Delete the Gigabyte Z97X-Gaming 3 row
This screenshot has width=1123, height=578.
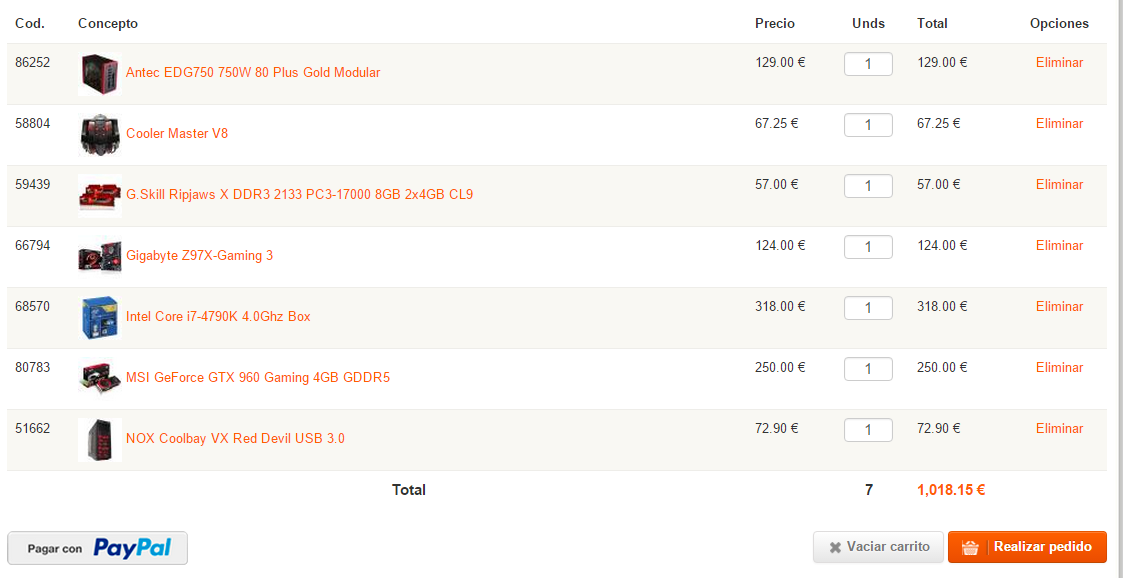click(1059, 246)
